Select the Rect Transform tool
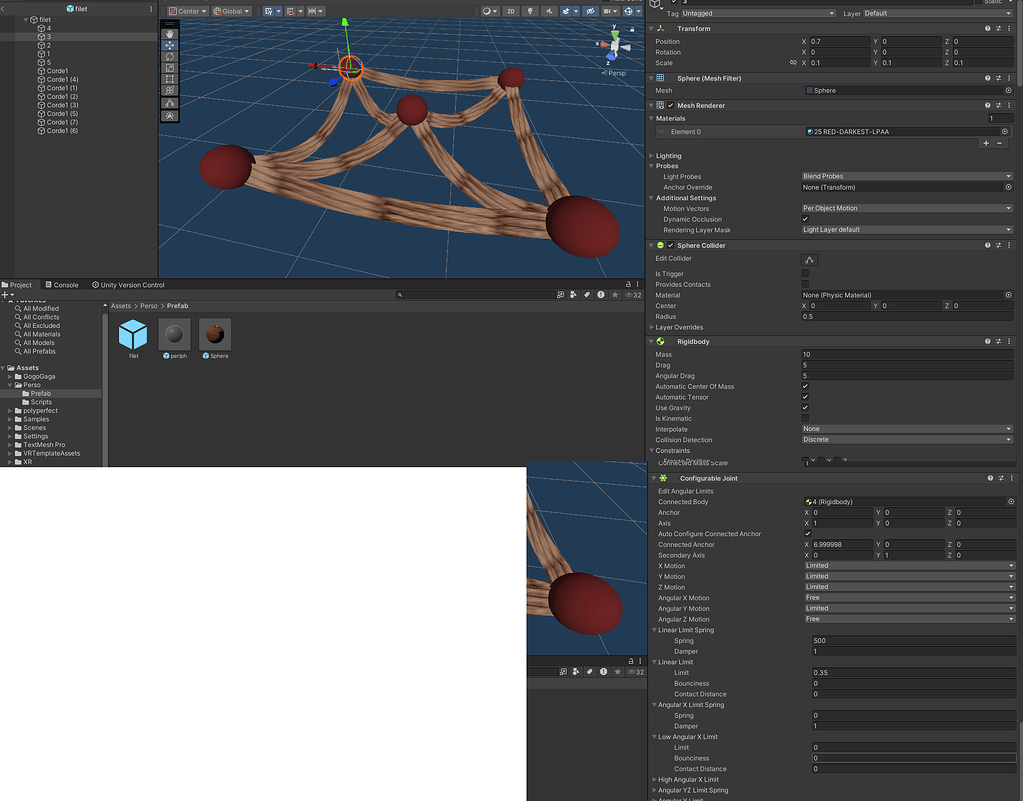 point(170,78)
